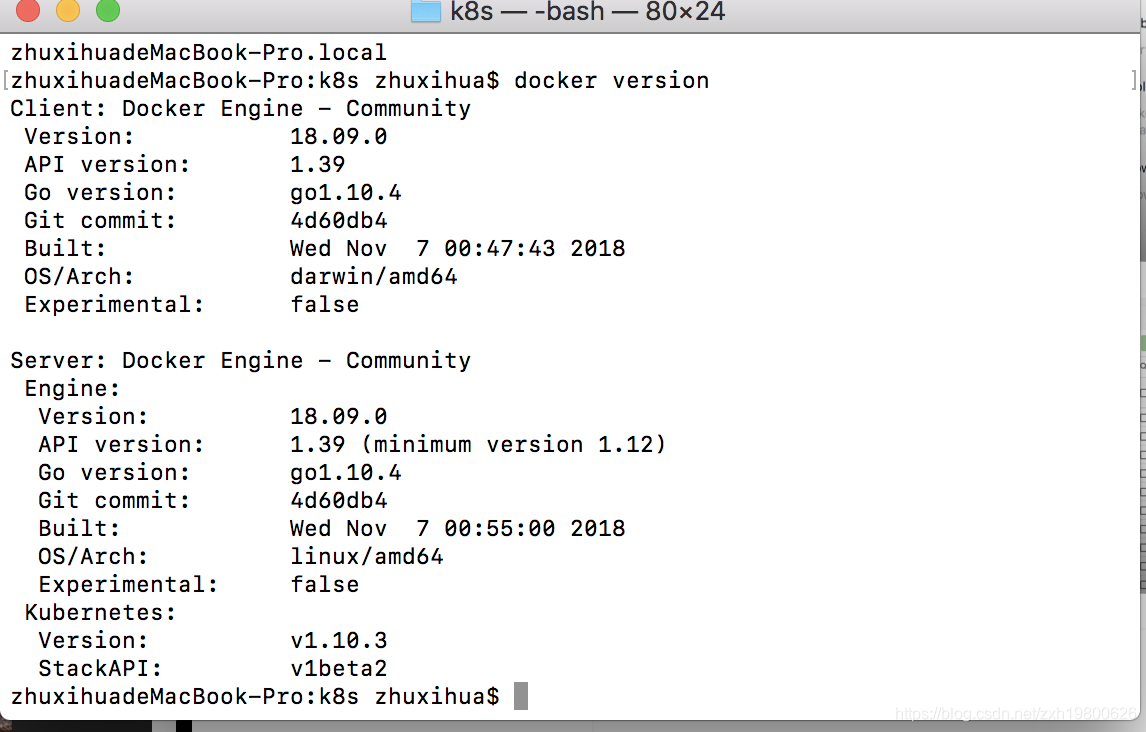Viewport: 1146px width, 732px height.
Task: Click 'Server: Docker Engine - Community' heading
Action: (240, 360)
